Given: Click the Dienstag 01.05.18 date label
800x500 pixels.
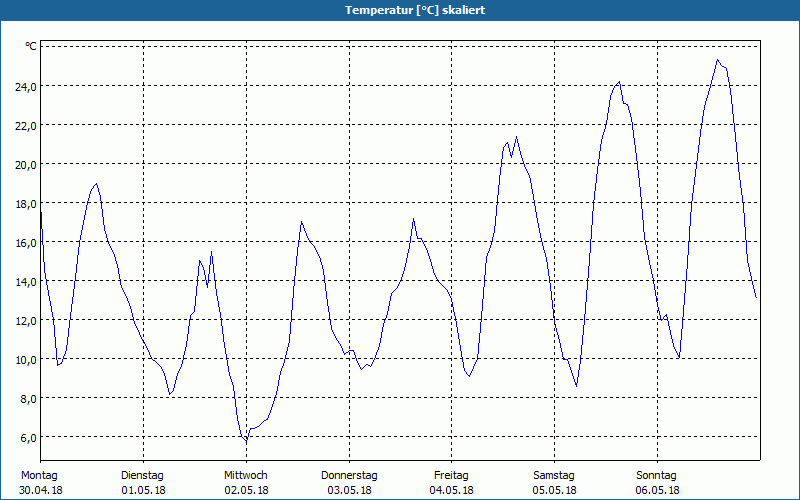Looking at the screenshot, I should [143, 483].
